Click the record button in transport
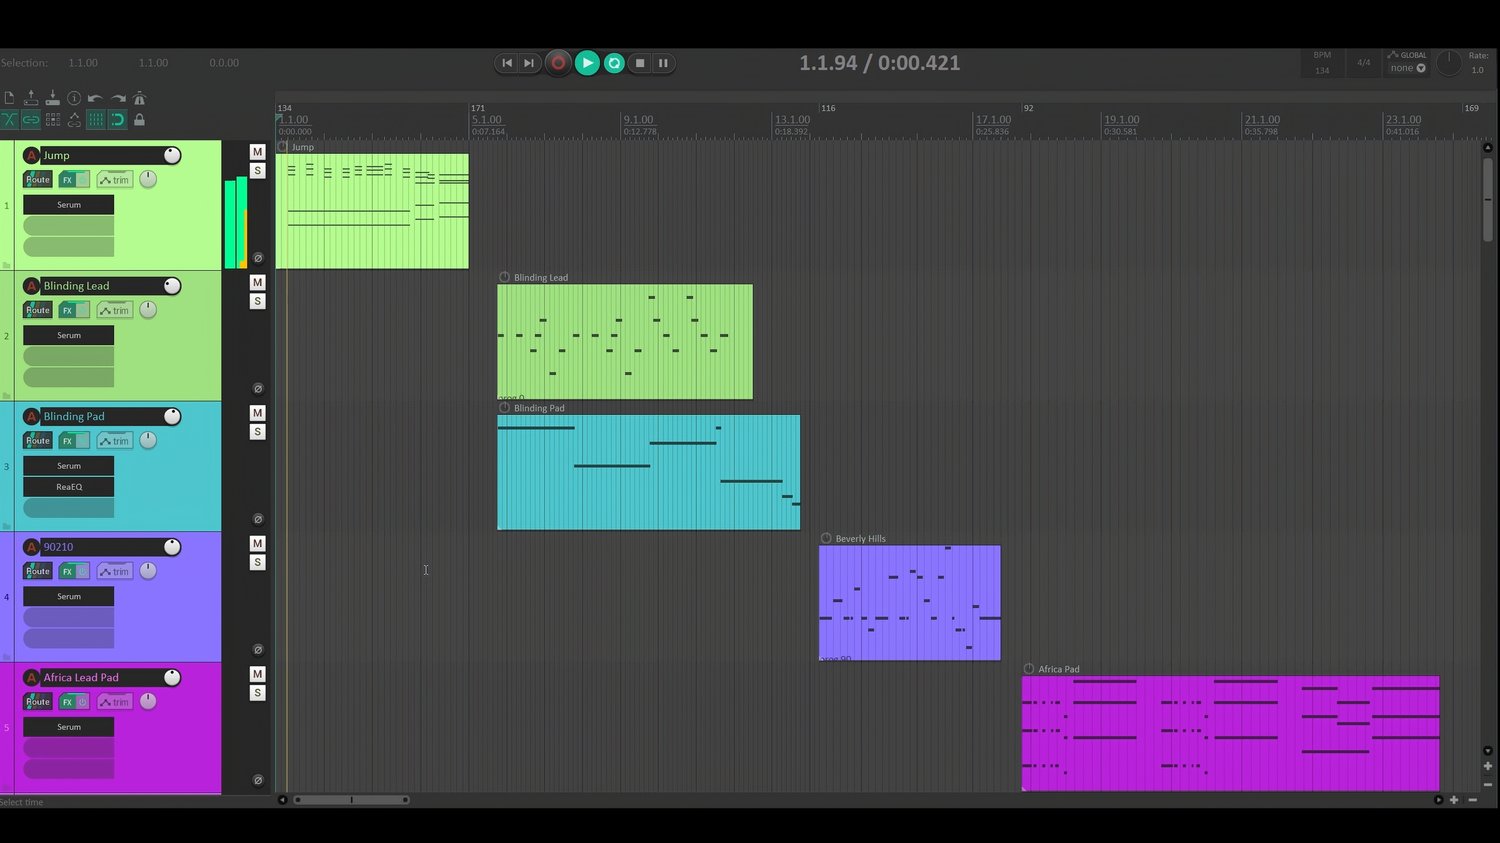This screenshot has height=843, width=1500. pyautogui.click(x=558, y=63)
